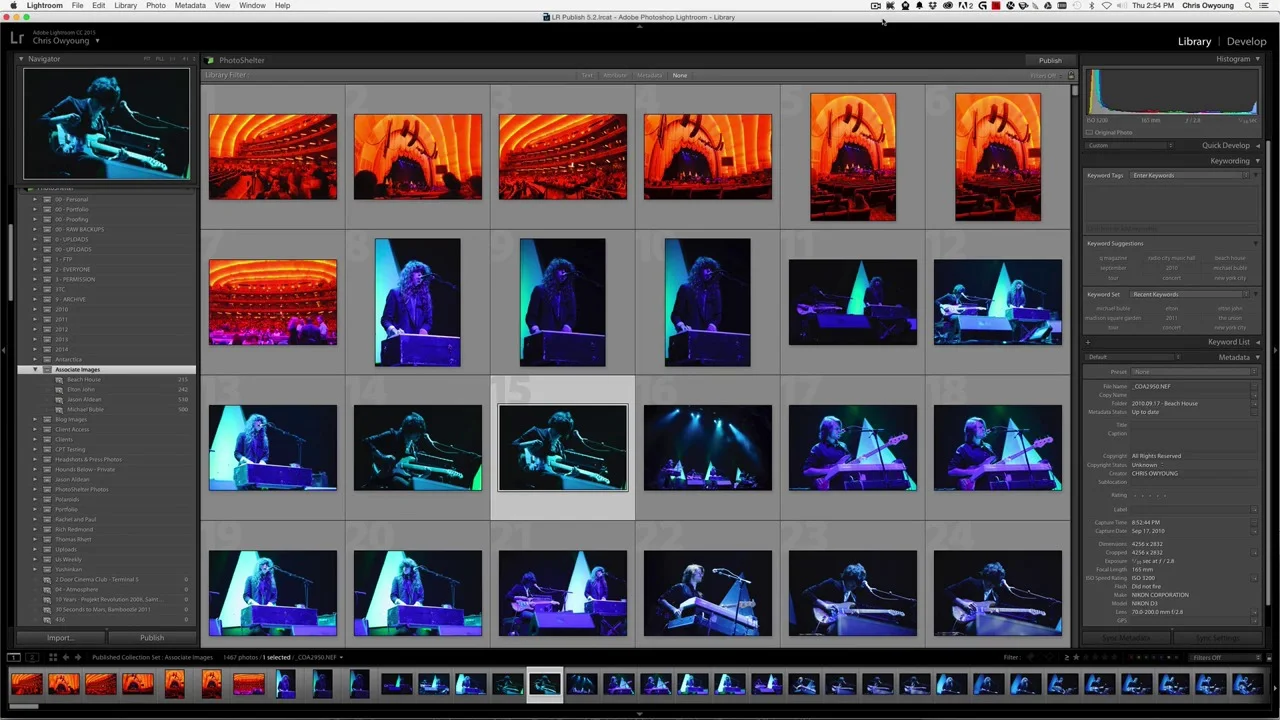Open grid view from the filmstrip bar

click(x=51, y=657)
